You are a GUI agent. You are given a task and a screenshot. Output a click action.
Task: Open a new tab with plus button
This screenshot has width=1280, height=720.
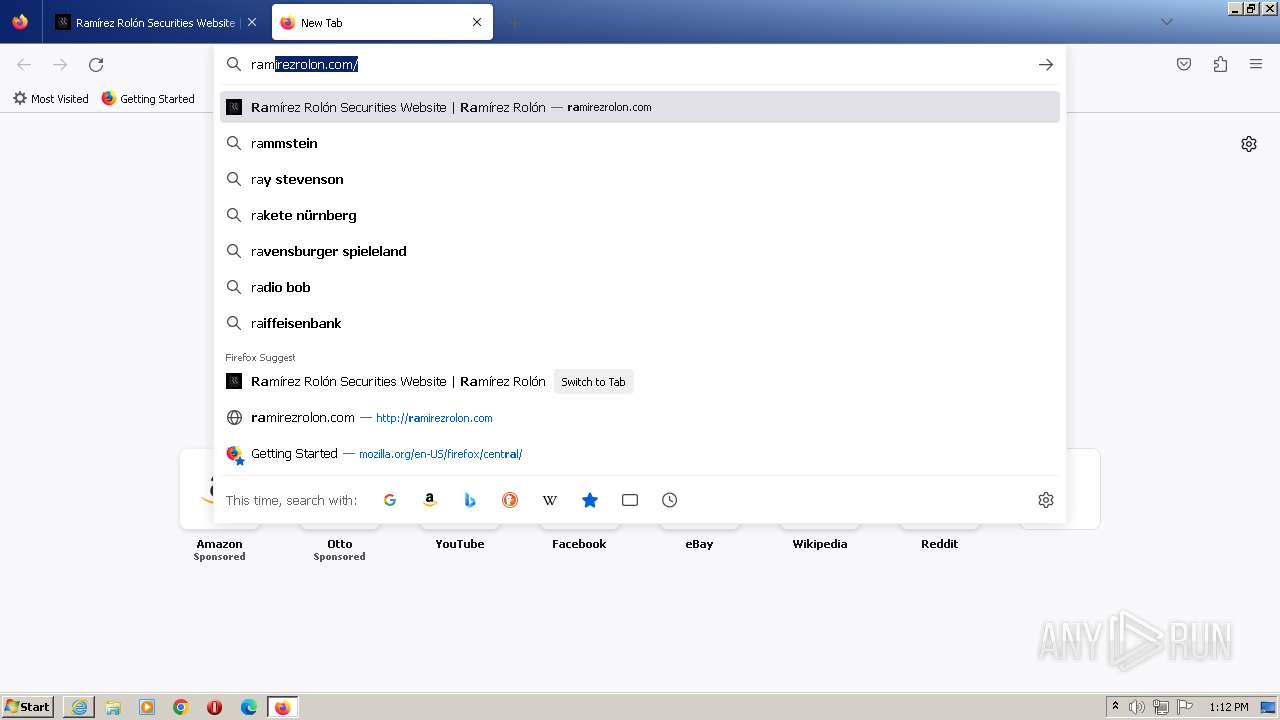pyautogui.click(x=514, y=22)
